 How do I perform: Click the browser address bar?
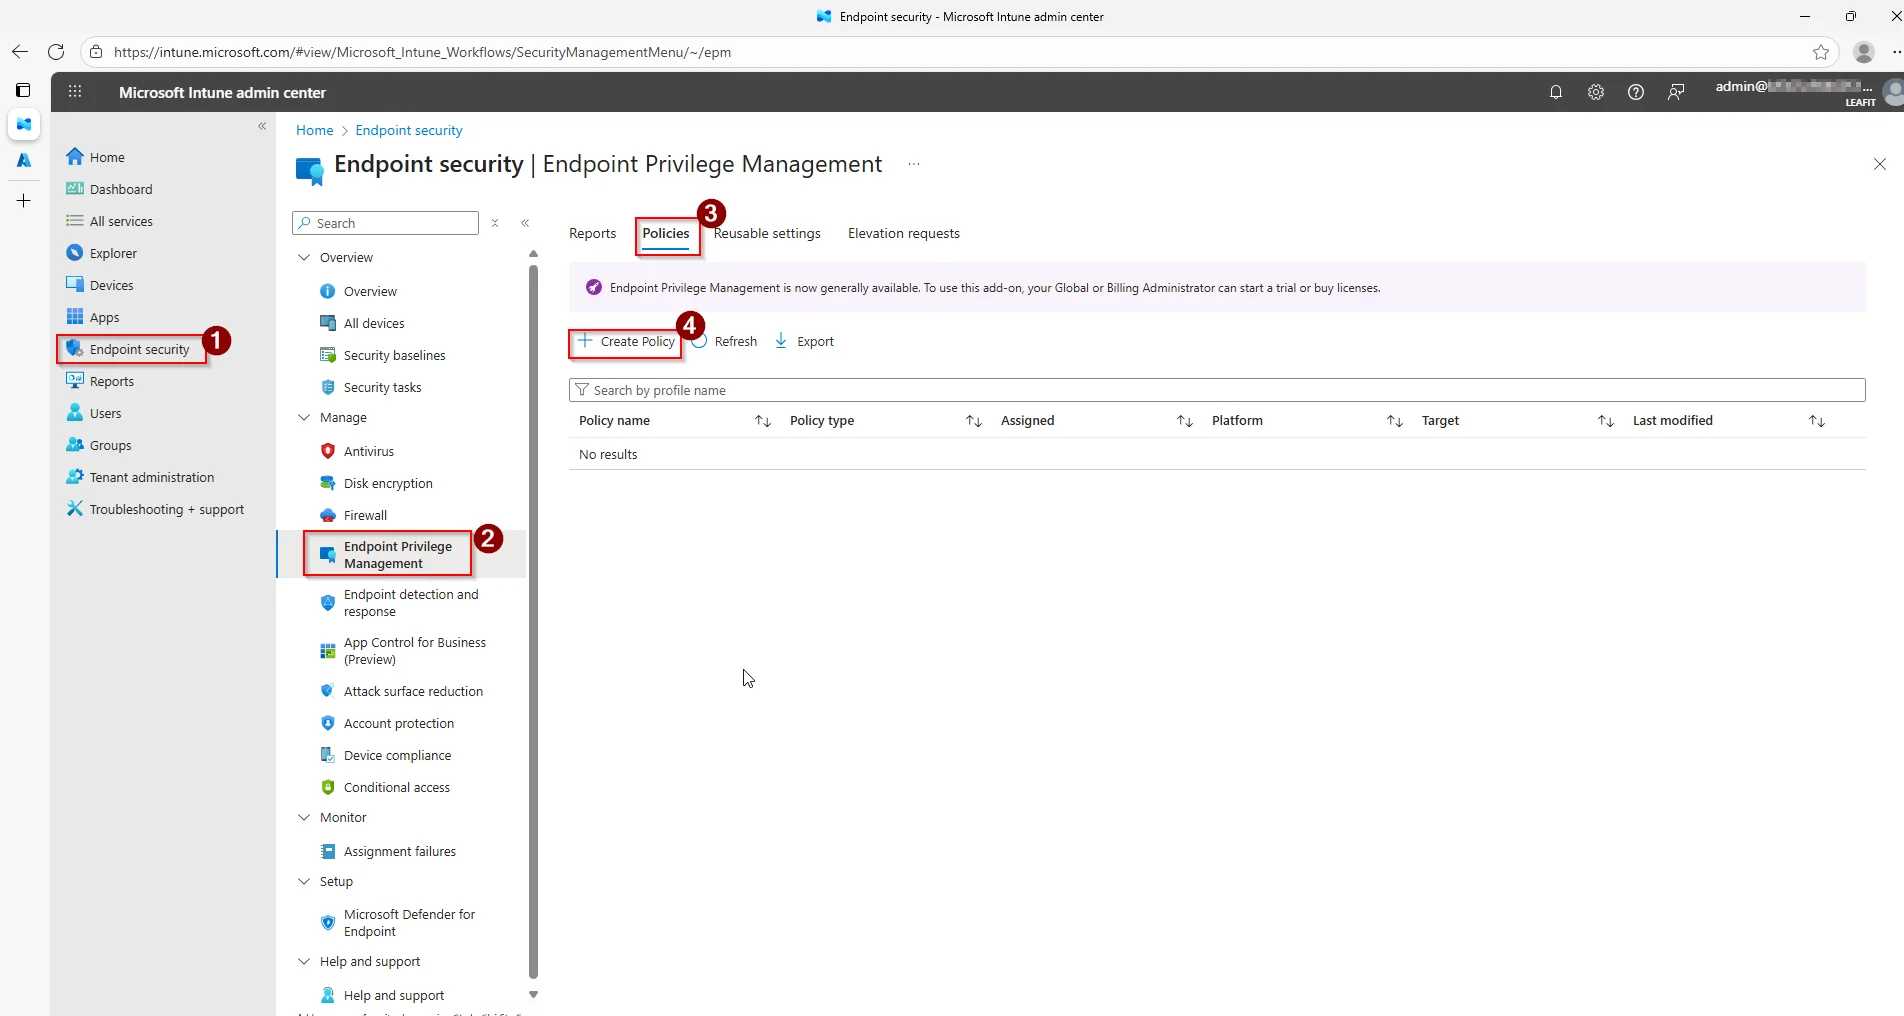click(960, 52)
